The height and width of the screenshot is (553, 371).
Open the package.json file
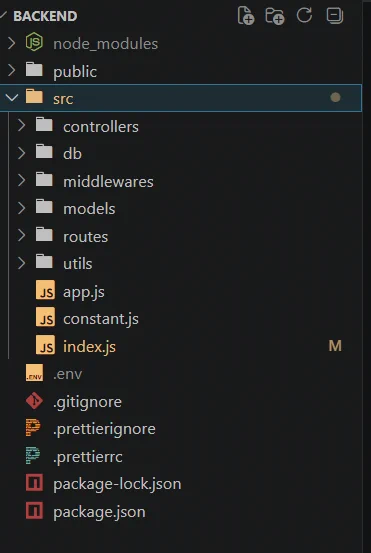99,512
